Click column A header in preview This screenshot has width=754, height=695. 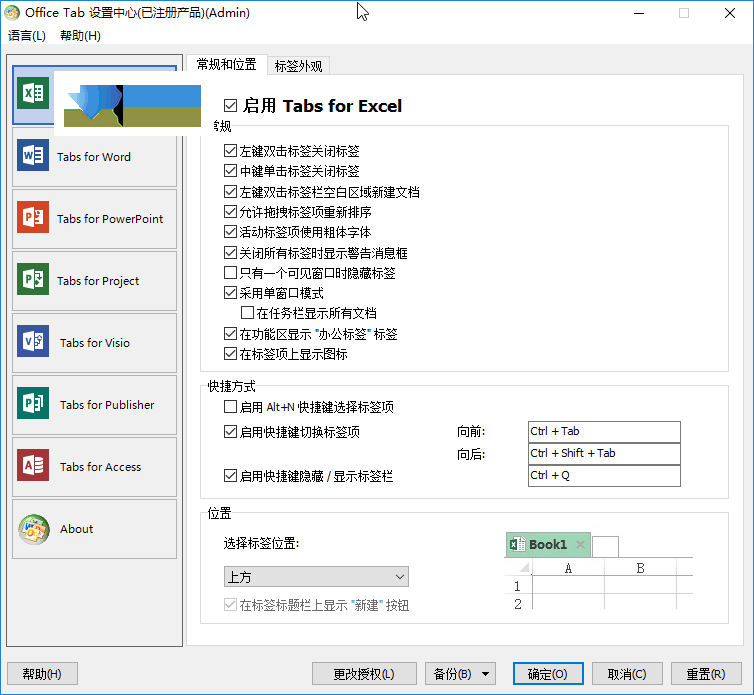(x=568, y=568)
